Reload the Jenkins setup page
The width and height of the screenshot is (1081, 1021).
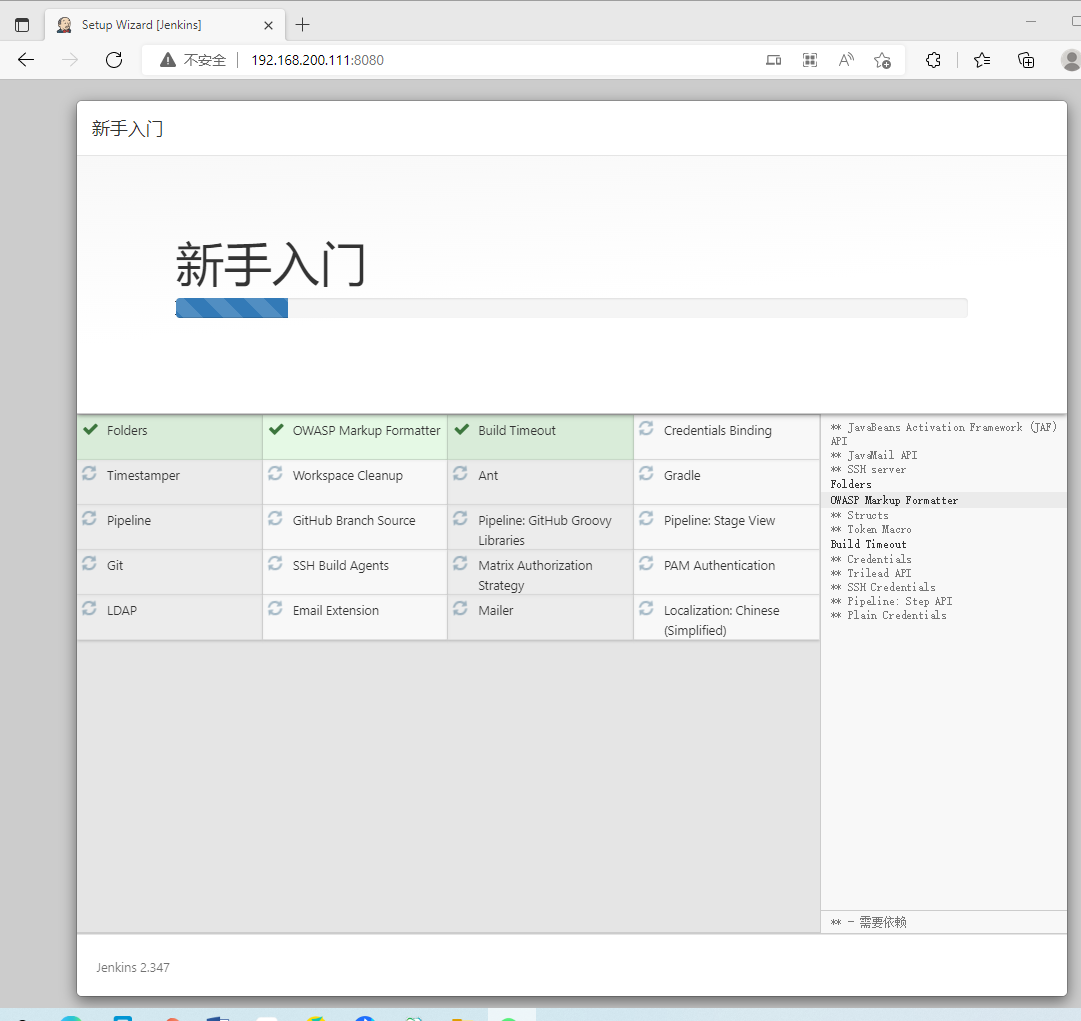tap(114, 60)
